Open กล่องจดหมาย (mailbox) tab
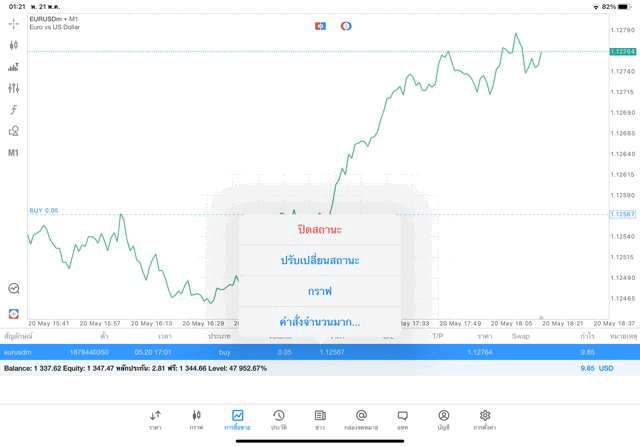The image size is (640, 447). [361, 419]
